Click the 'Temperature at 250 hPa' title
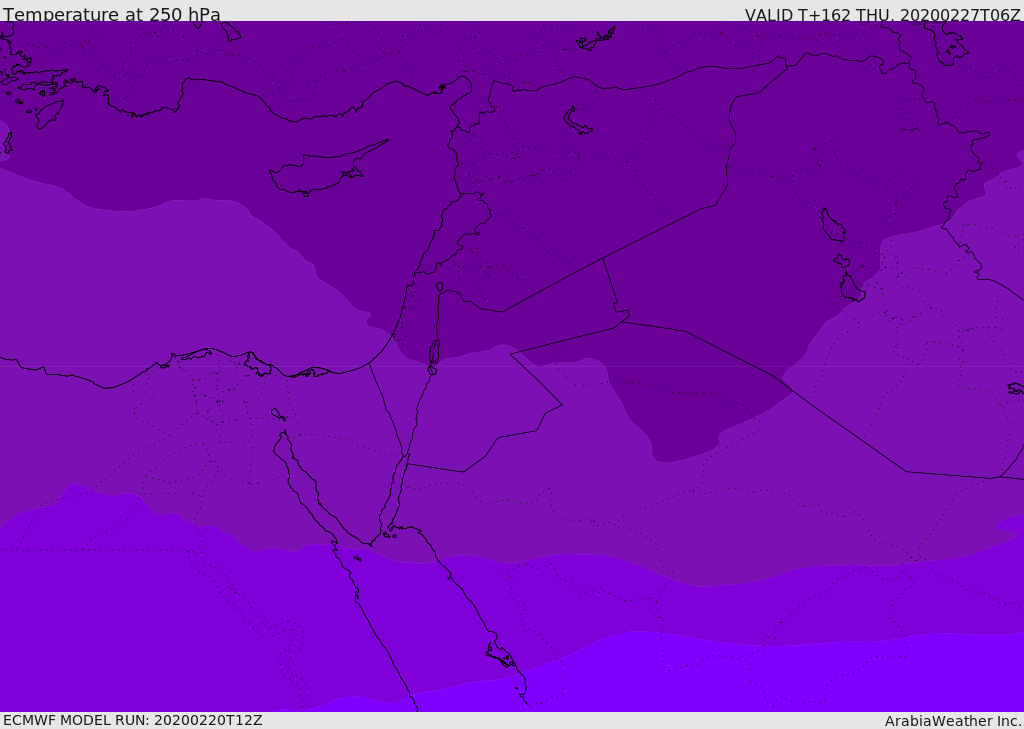This screenshot has height=729, width=1024. coord(112,14)
